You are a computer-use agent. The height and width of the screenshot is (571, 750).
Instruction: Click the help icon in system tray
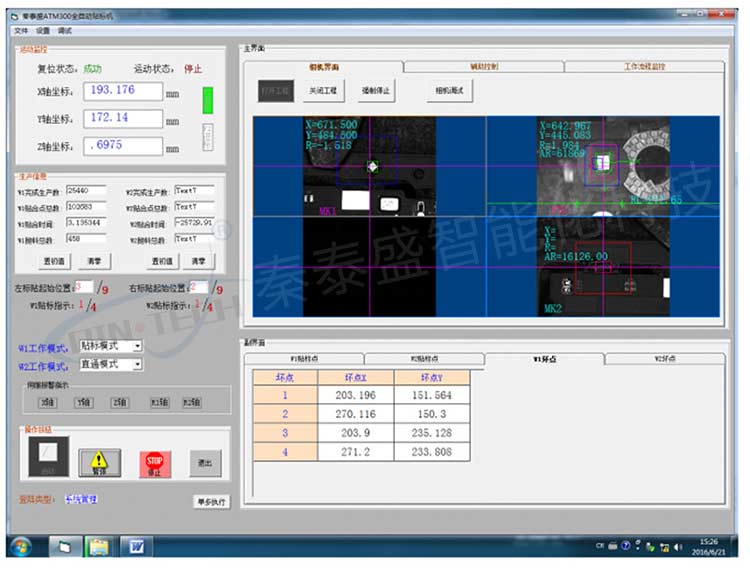point(625,547)
